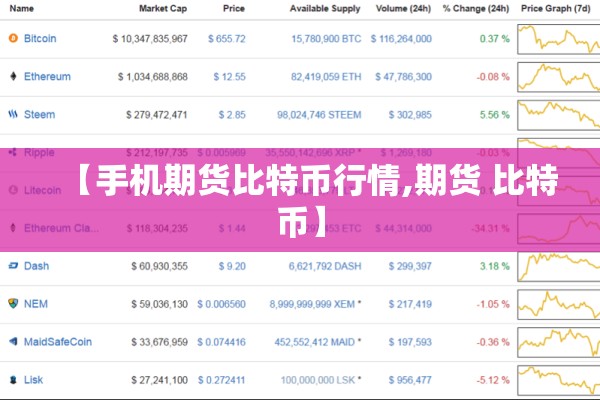The image size is (600, 400).
Task: Click Dash volume $ 299,397
Action: (410, 266)
